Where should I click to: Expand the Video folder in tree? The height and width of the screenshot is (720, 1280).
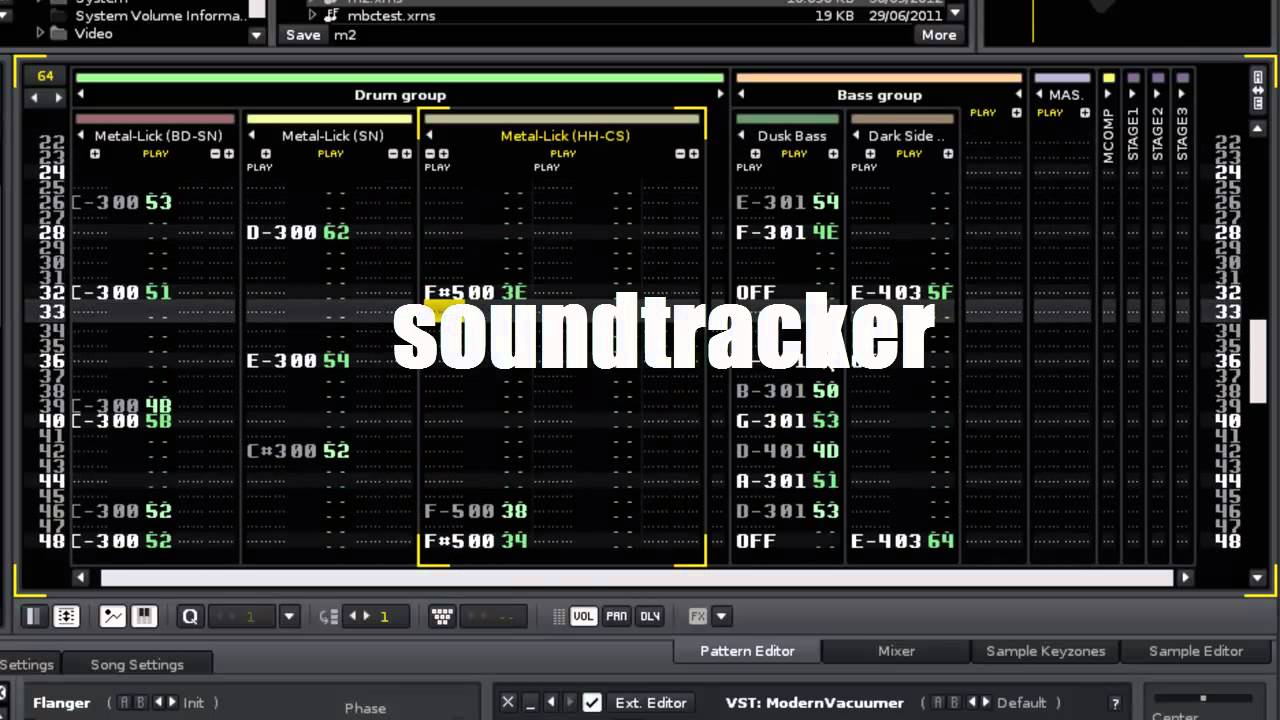point(41,33)
